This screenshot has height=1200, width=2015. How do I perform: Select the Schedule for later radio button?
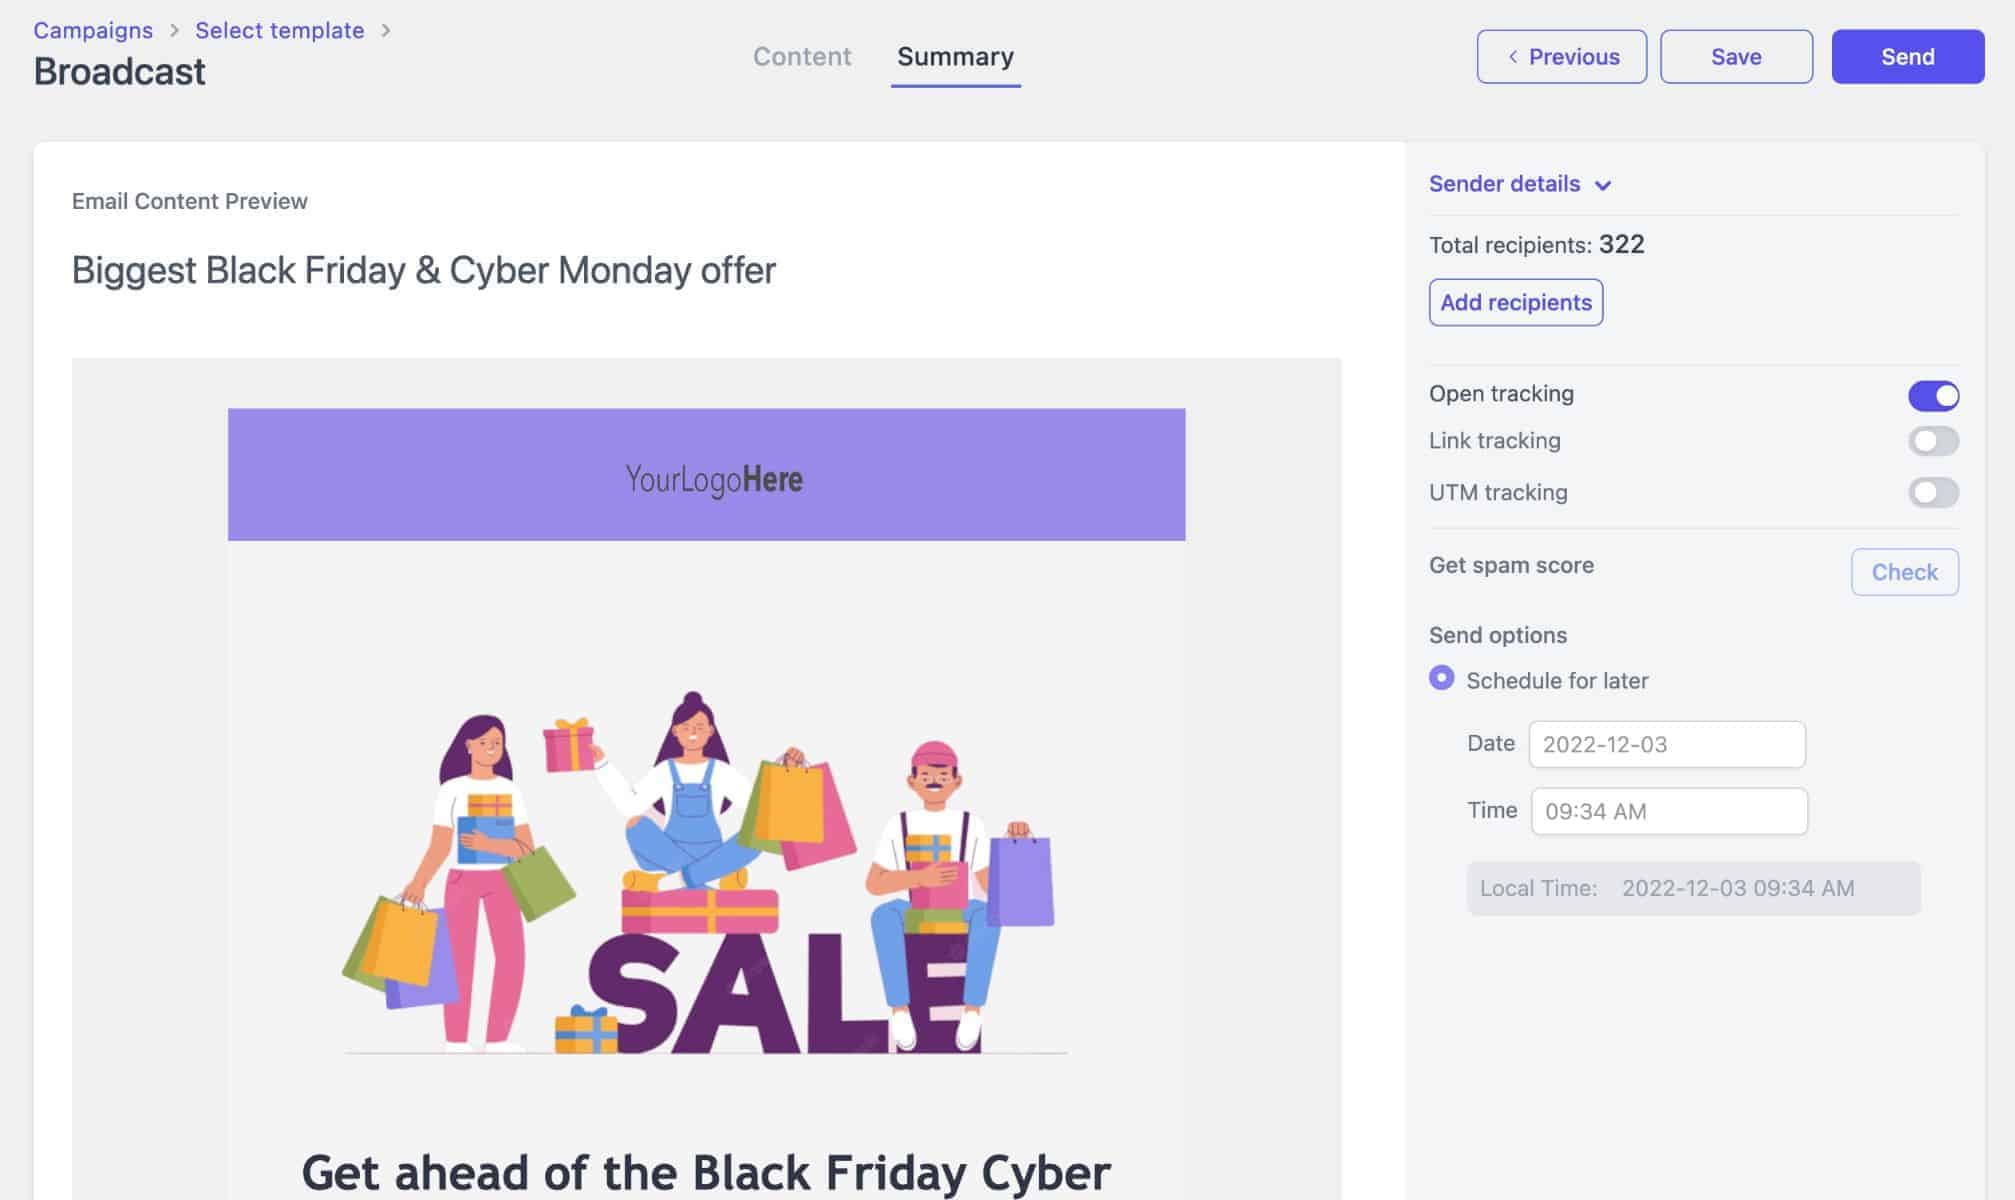pyautogui.click(x=1441, y=679)
